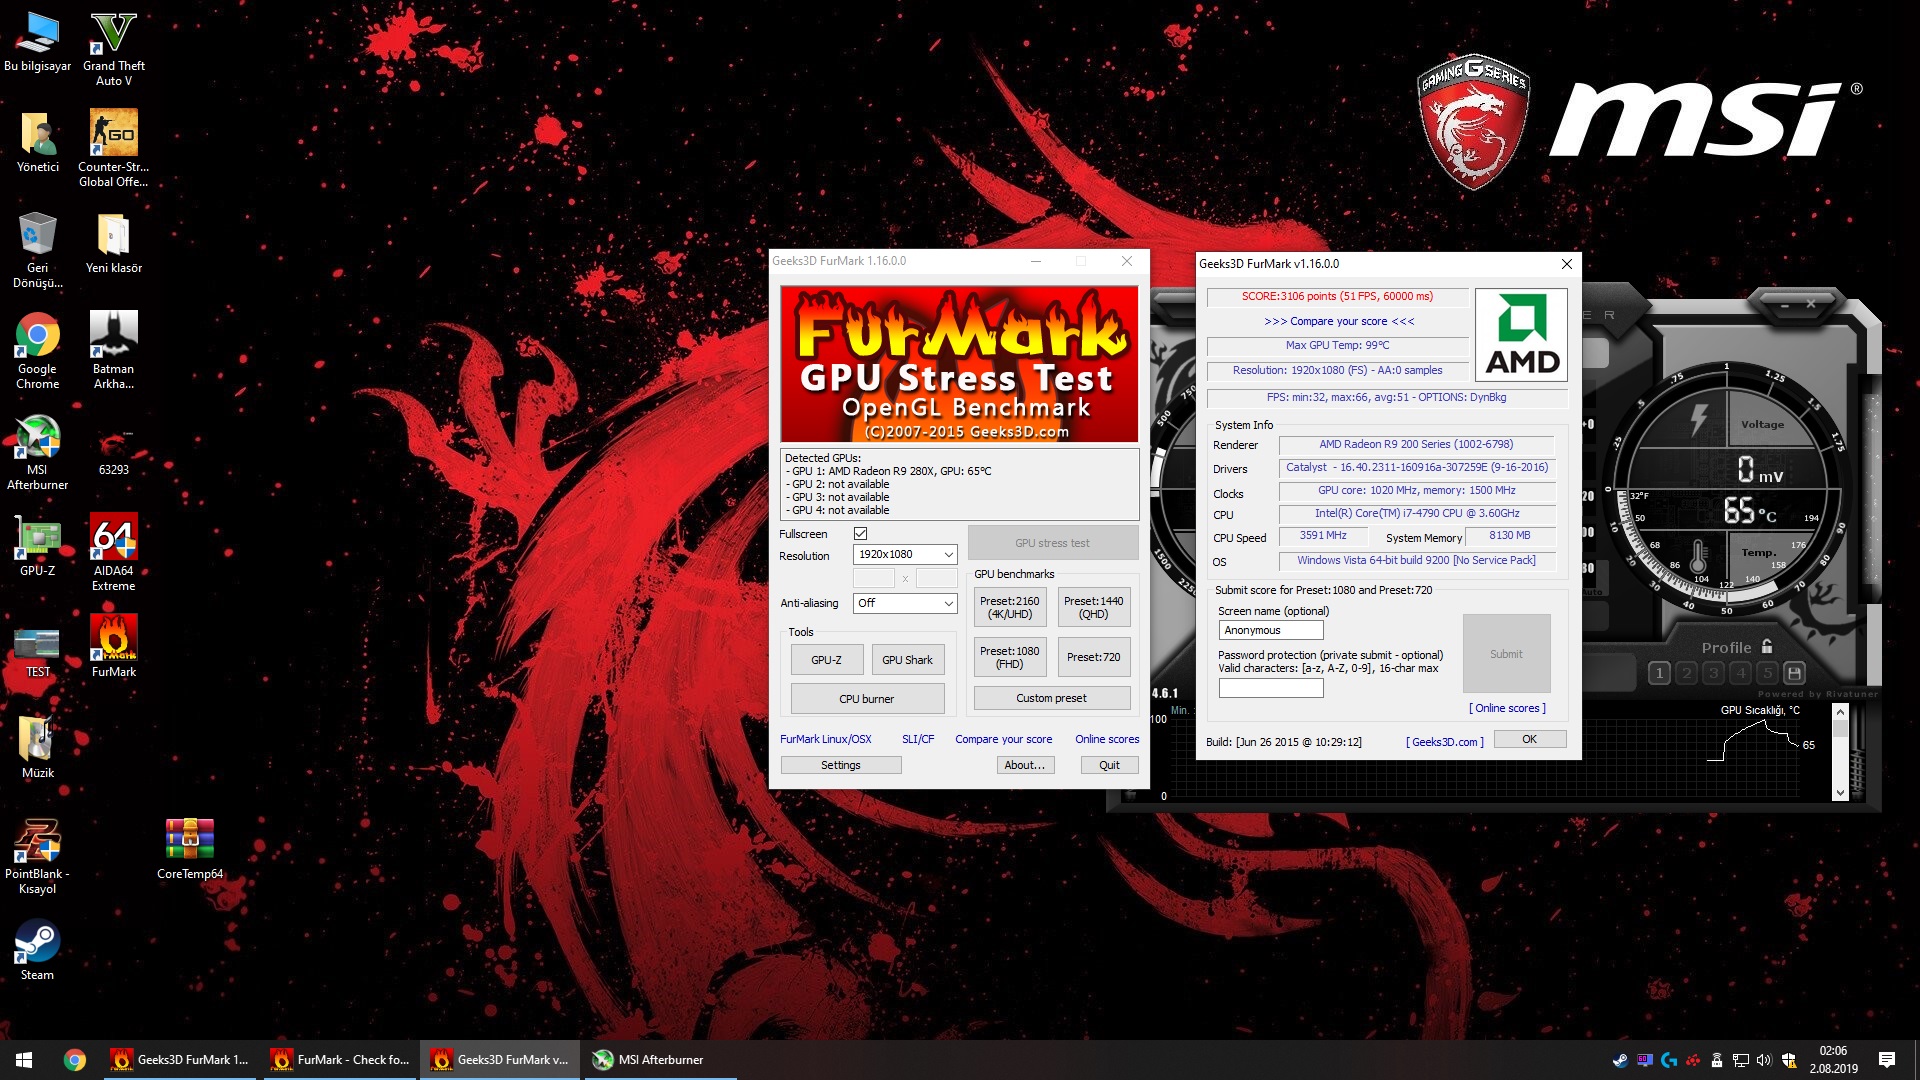This screenshot has width=1920, height=1080.
Task: Toggle the Profile lock icon in Afterburner
Action: tap(1767, 647)
